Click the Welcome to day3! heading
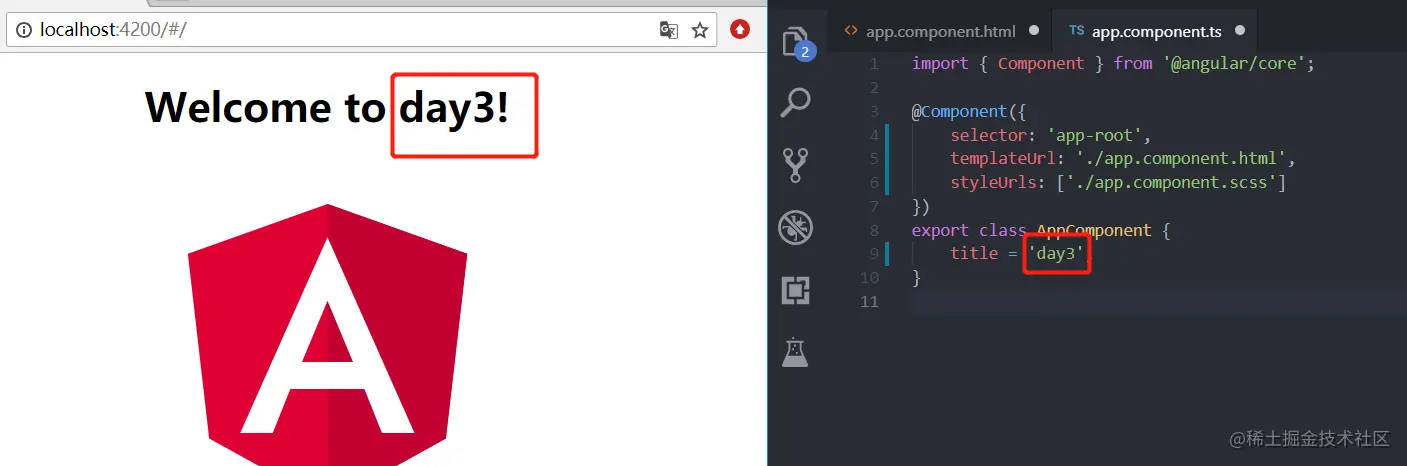This screenshot has width=1407, height=466. point(327,107)
